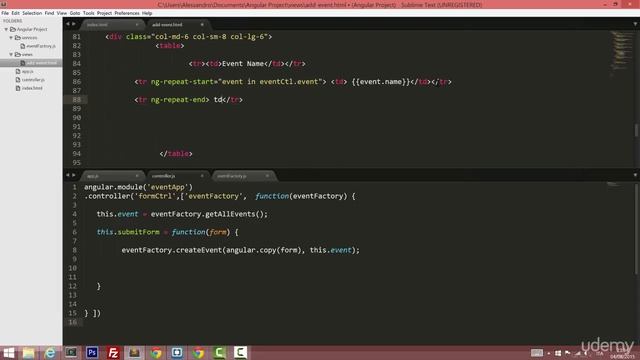The width and height of the screenshot is (640, 360).
Task: Open Photoshop from the taskbar
Action: tap(92, 353)
